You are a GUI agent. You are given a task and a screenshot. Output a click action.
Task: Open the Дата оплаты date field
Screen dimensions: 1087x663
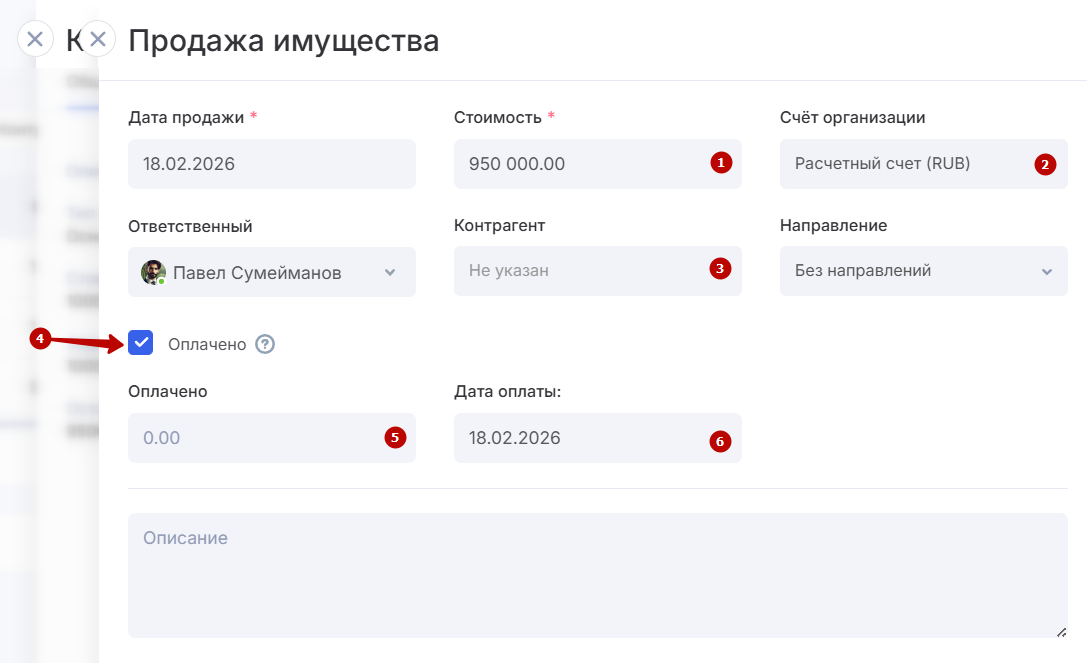pyautogui.click(x=580, y=438)
